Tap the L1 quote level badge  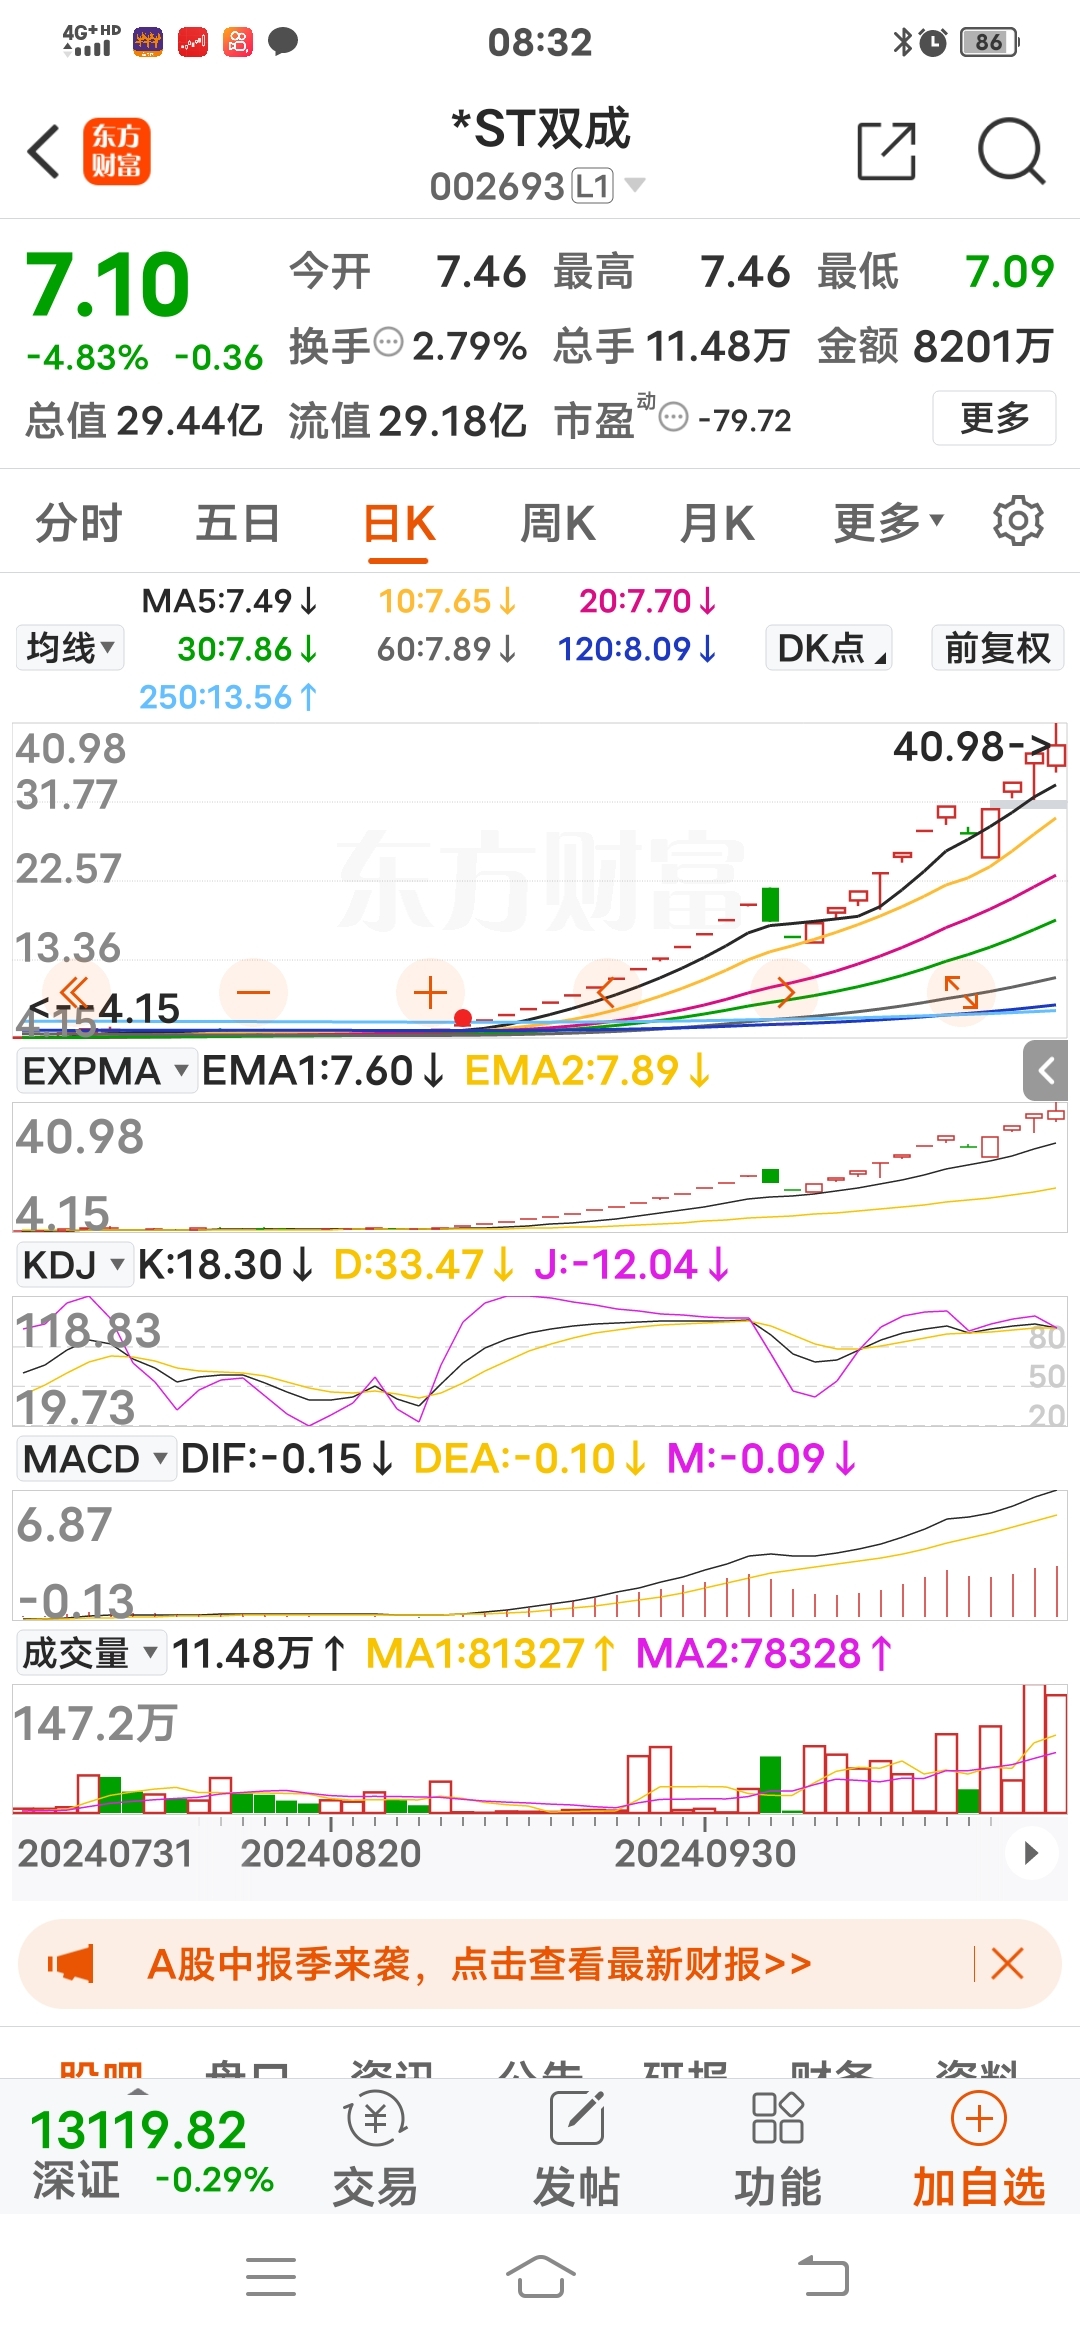point(592,186)
